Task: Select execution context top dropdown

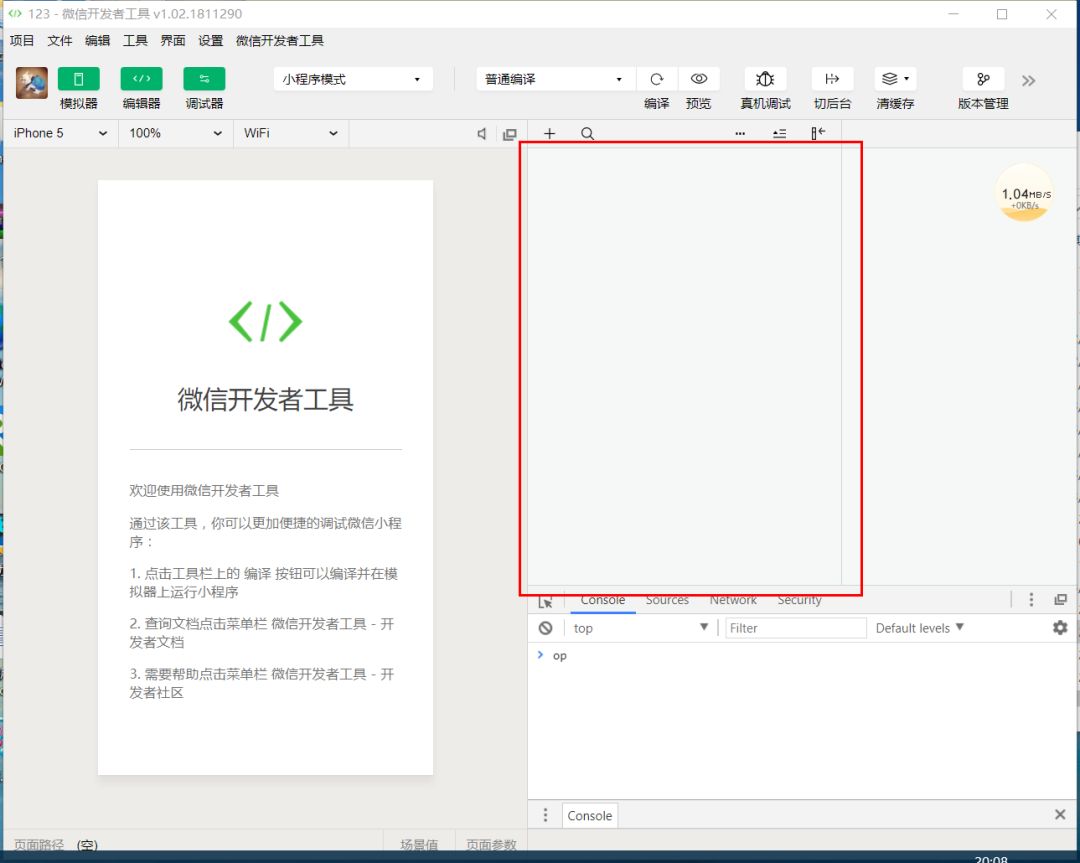Action: [x=641, y=628]
